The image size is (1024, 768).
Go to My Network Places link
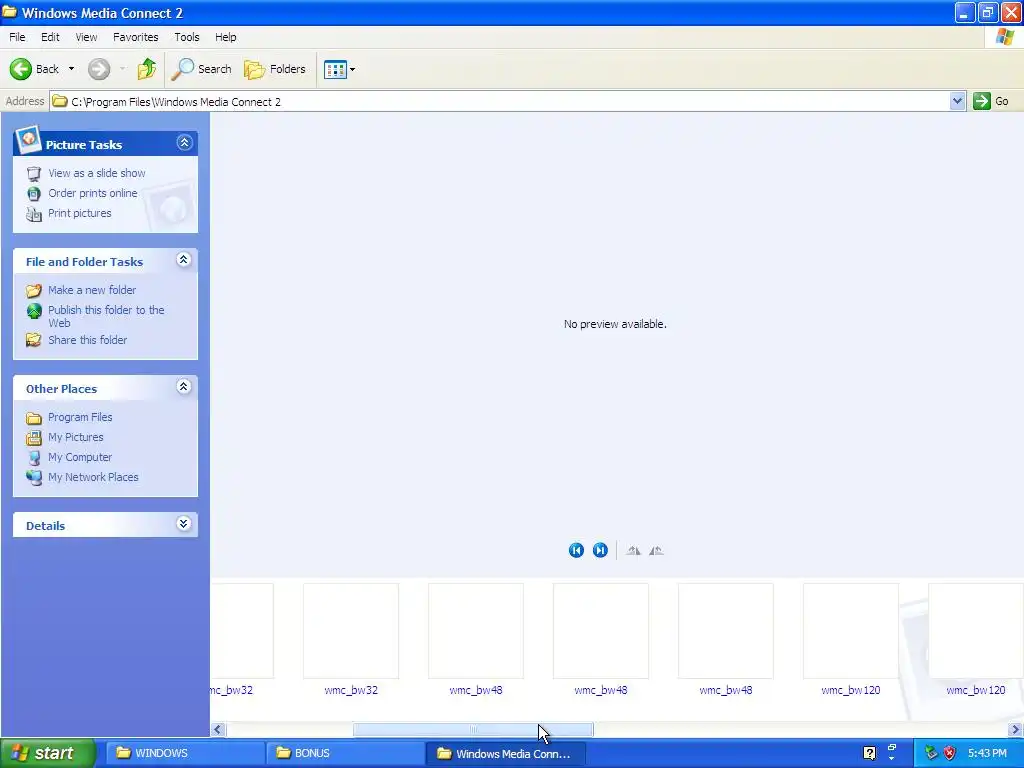click(x=93, y=477)
